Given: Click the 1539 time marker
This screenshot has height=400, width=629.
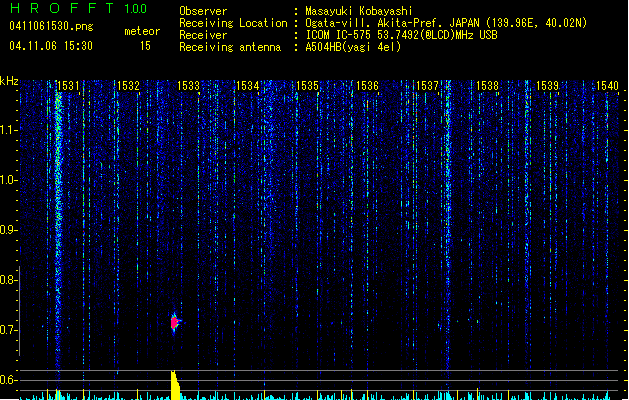Looking at the screenshot, I should (547, 86).
